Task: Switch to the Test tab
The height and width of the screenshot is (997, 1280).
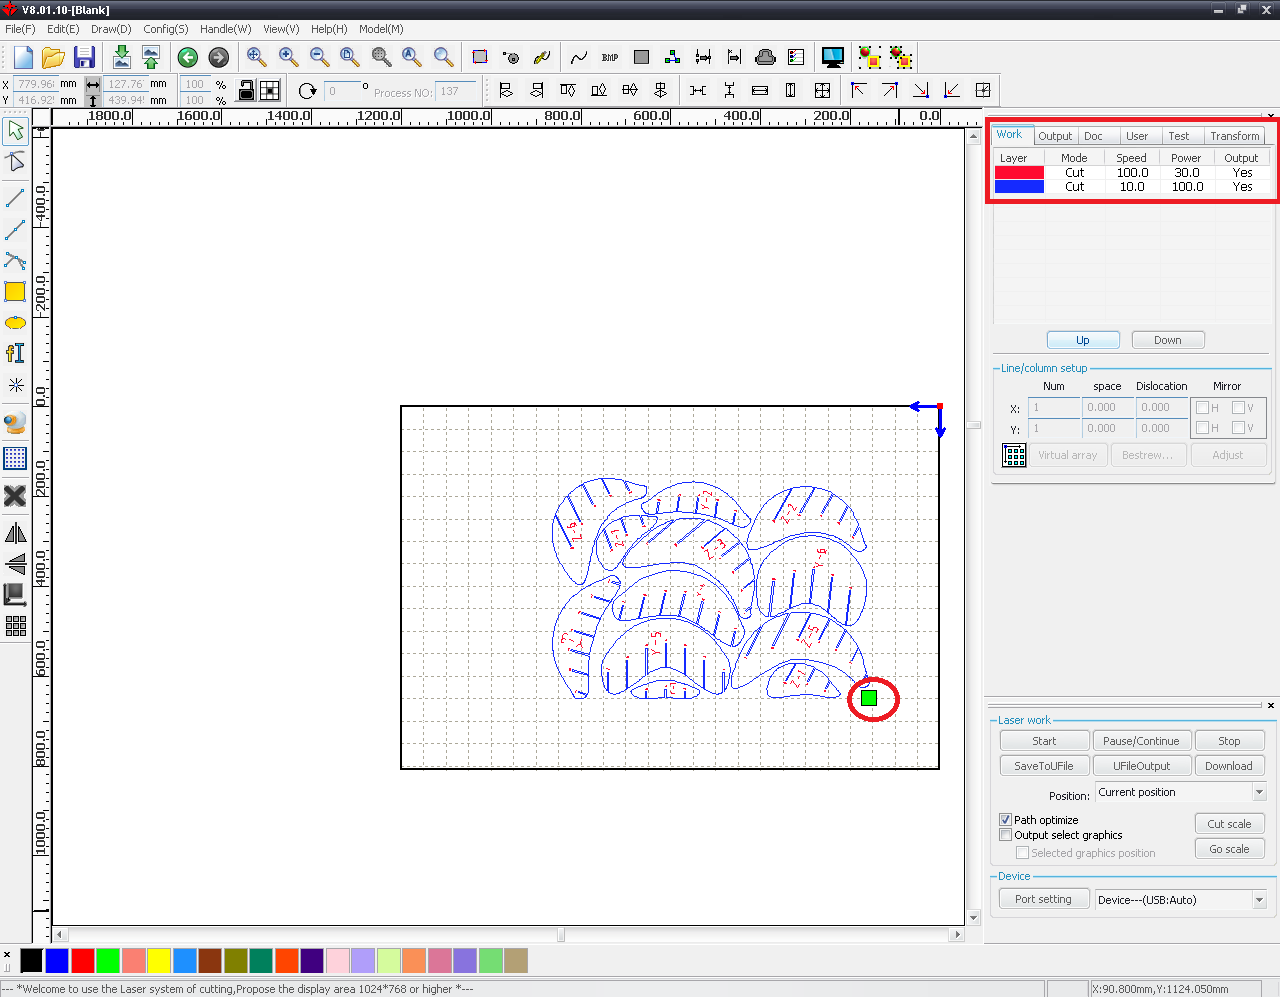Action: click(x=1179, y=136)
